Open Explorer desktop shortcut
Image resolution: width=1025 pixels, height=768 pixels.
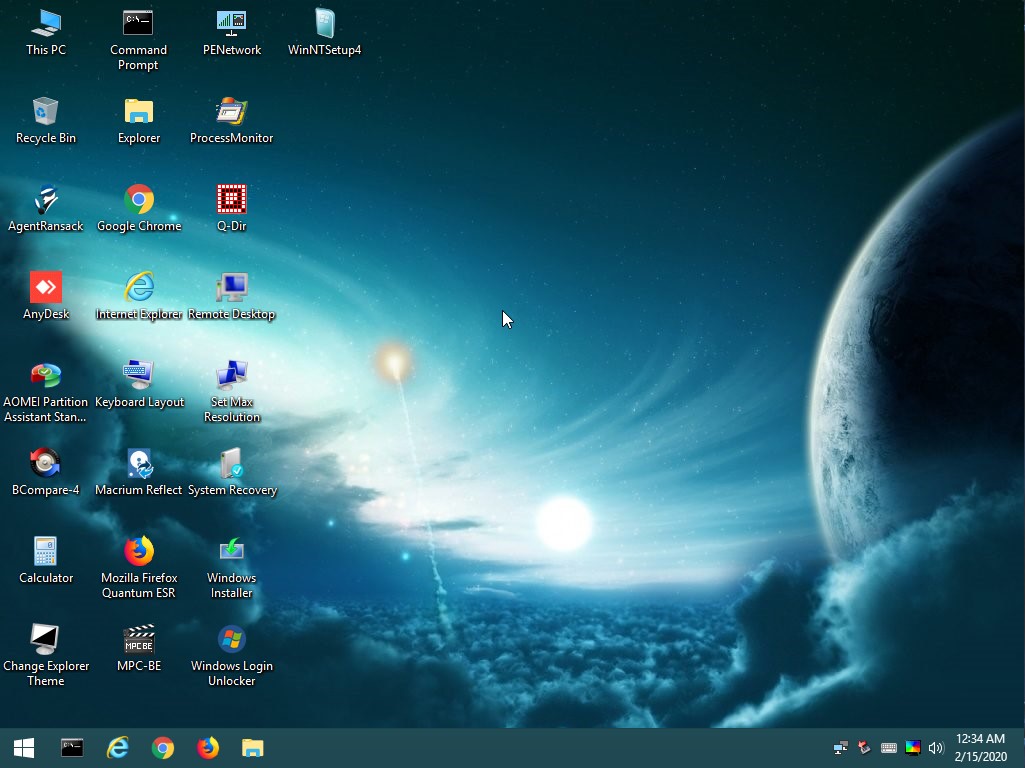139,121
